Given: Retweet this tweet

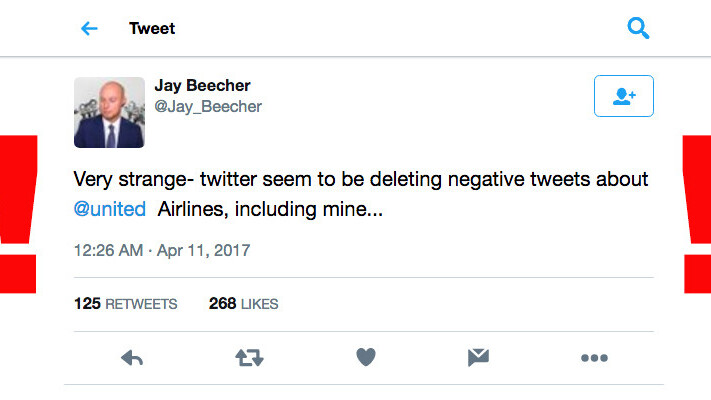Looking at the screenshot, I should tap(249, 357).
